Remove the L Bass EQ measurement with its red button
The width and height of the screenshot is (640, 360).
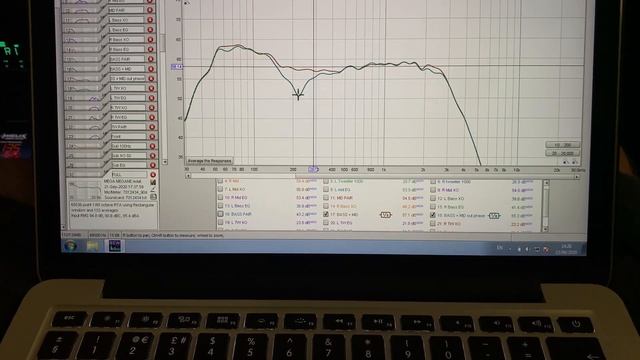point(150,30)
